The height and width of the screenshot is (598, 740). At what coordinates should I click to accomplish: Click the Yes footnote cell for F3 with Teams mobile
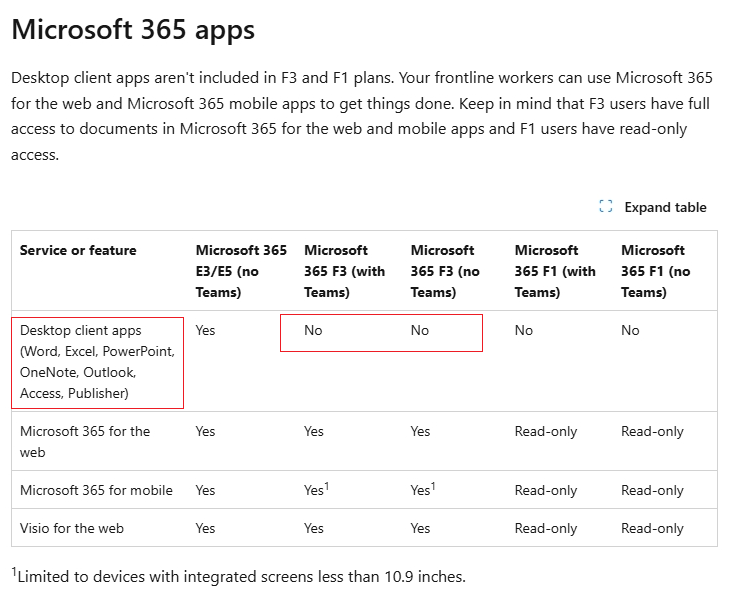(x=316, y=489)
